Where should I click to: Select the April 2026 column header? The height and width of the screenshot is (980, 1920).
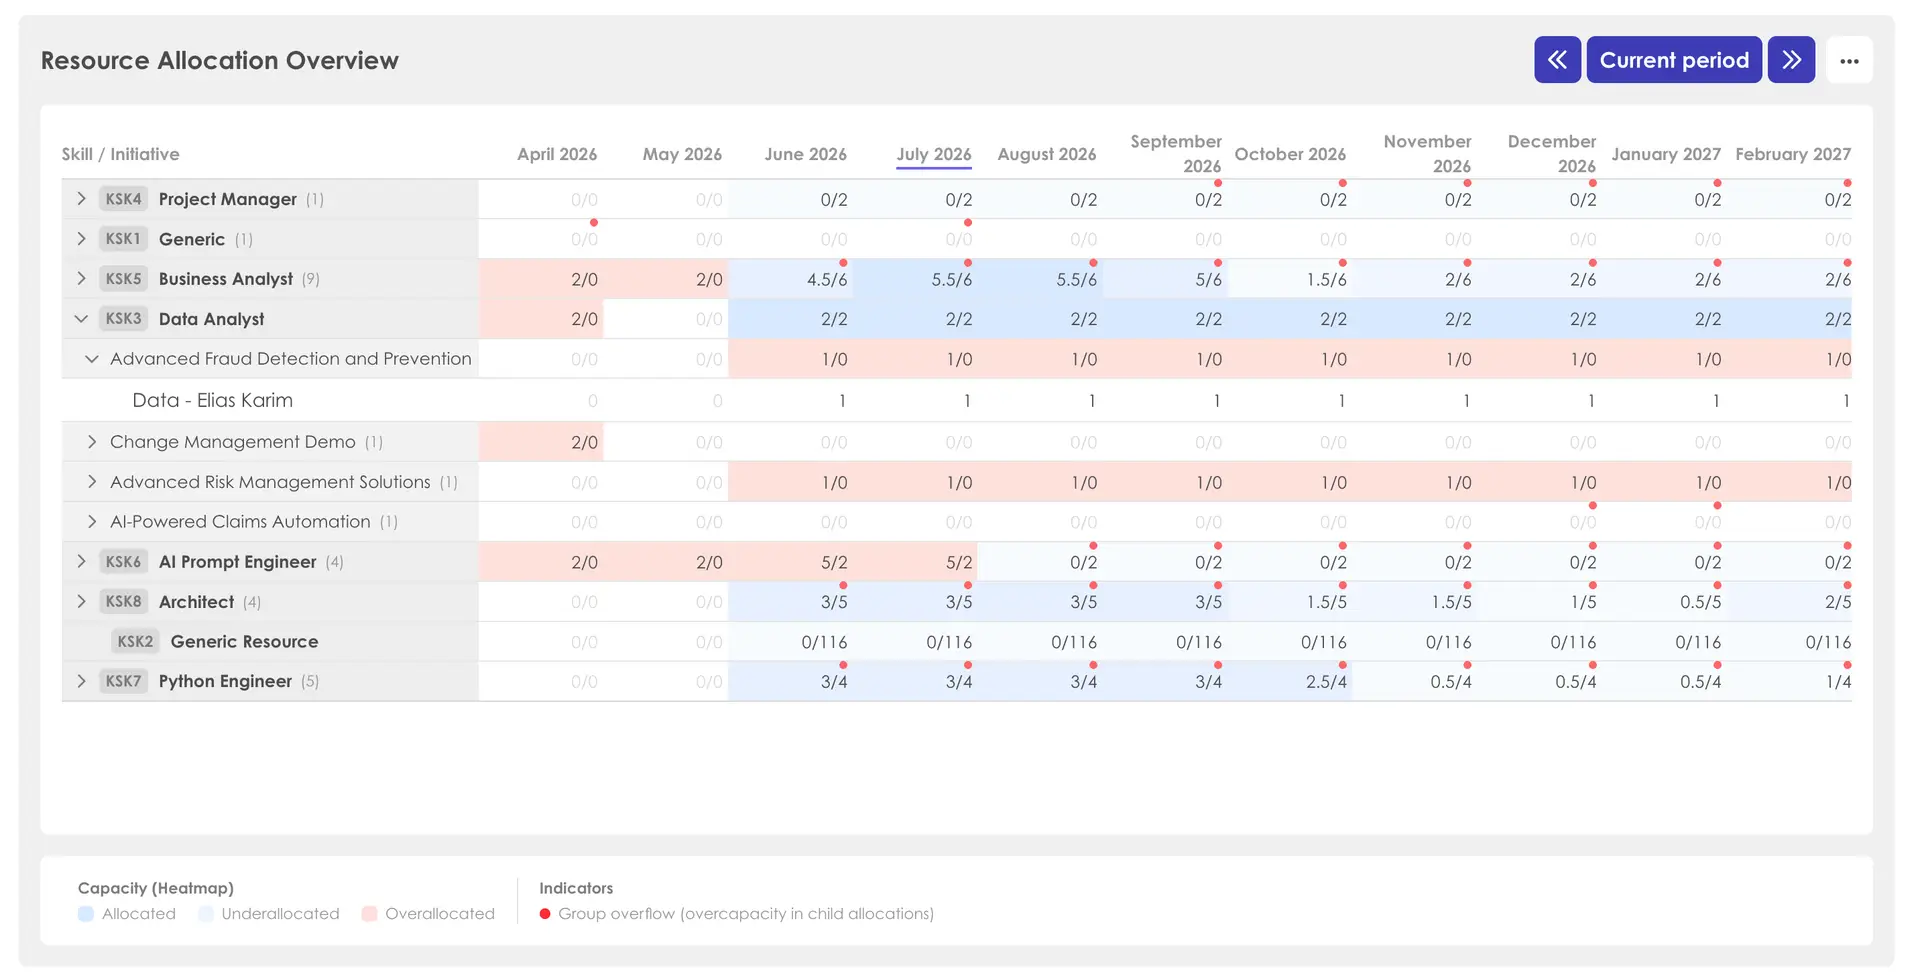[x=557, y=154]
